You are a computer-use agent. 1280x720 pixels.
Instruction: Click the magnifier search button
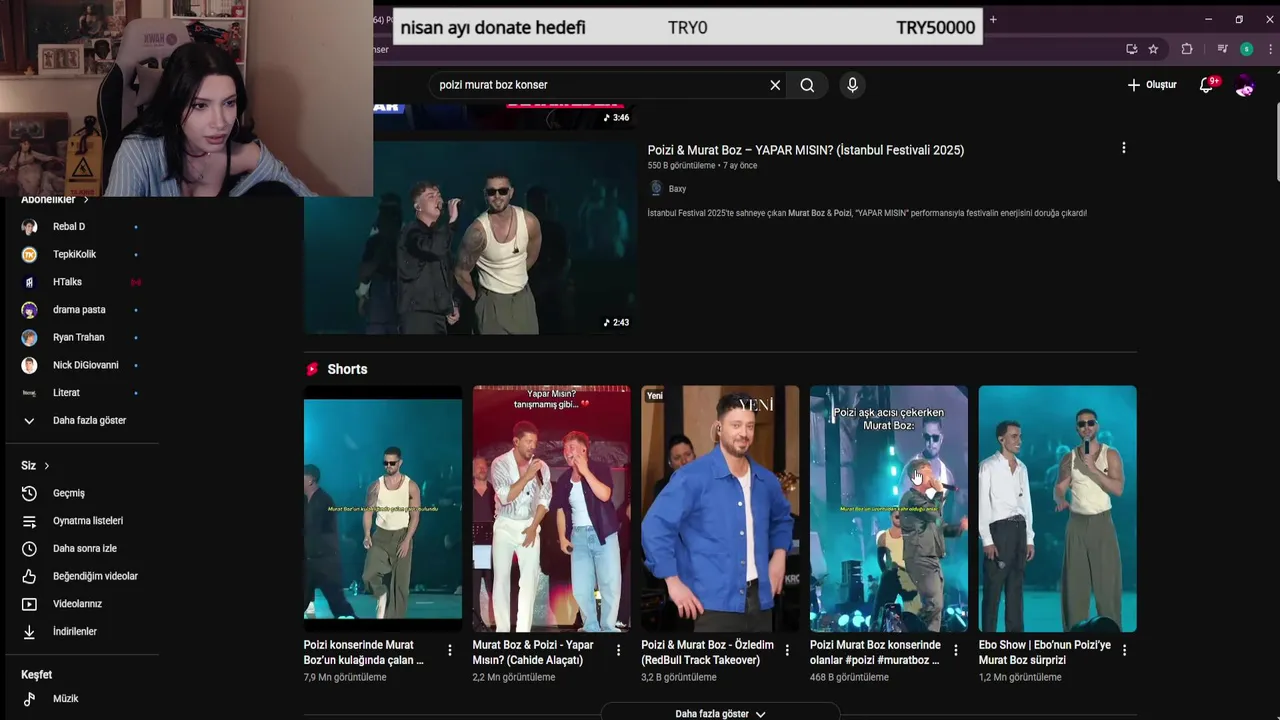point(807,85)
